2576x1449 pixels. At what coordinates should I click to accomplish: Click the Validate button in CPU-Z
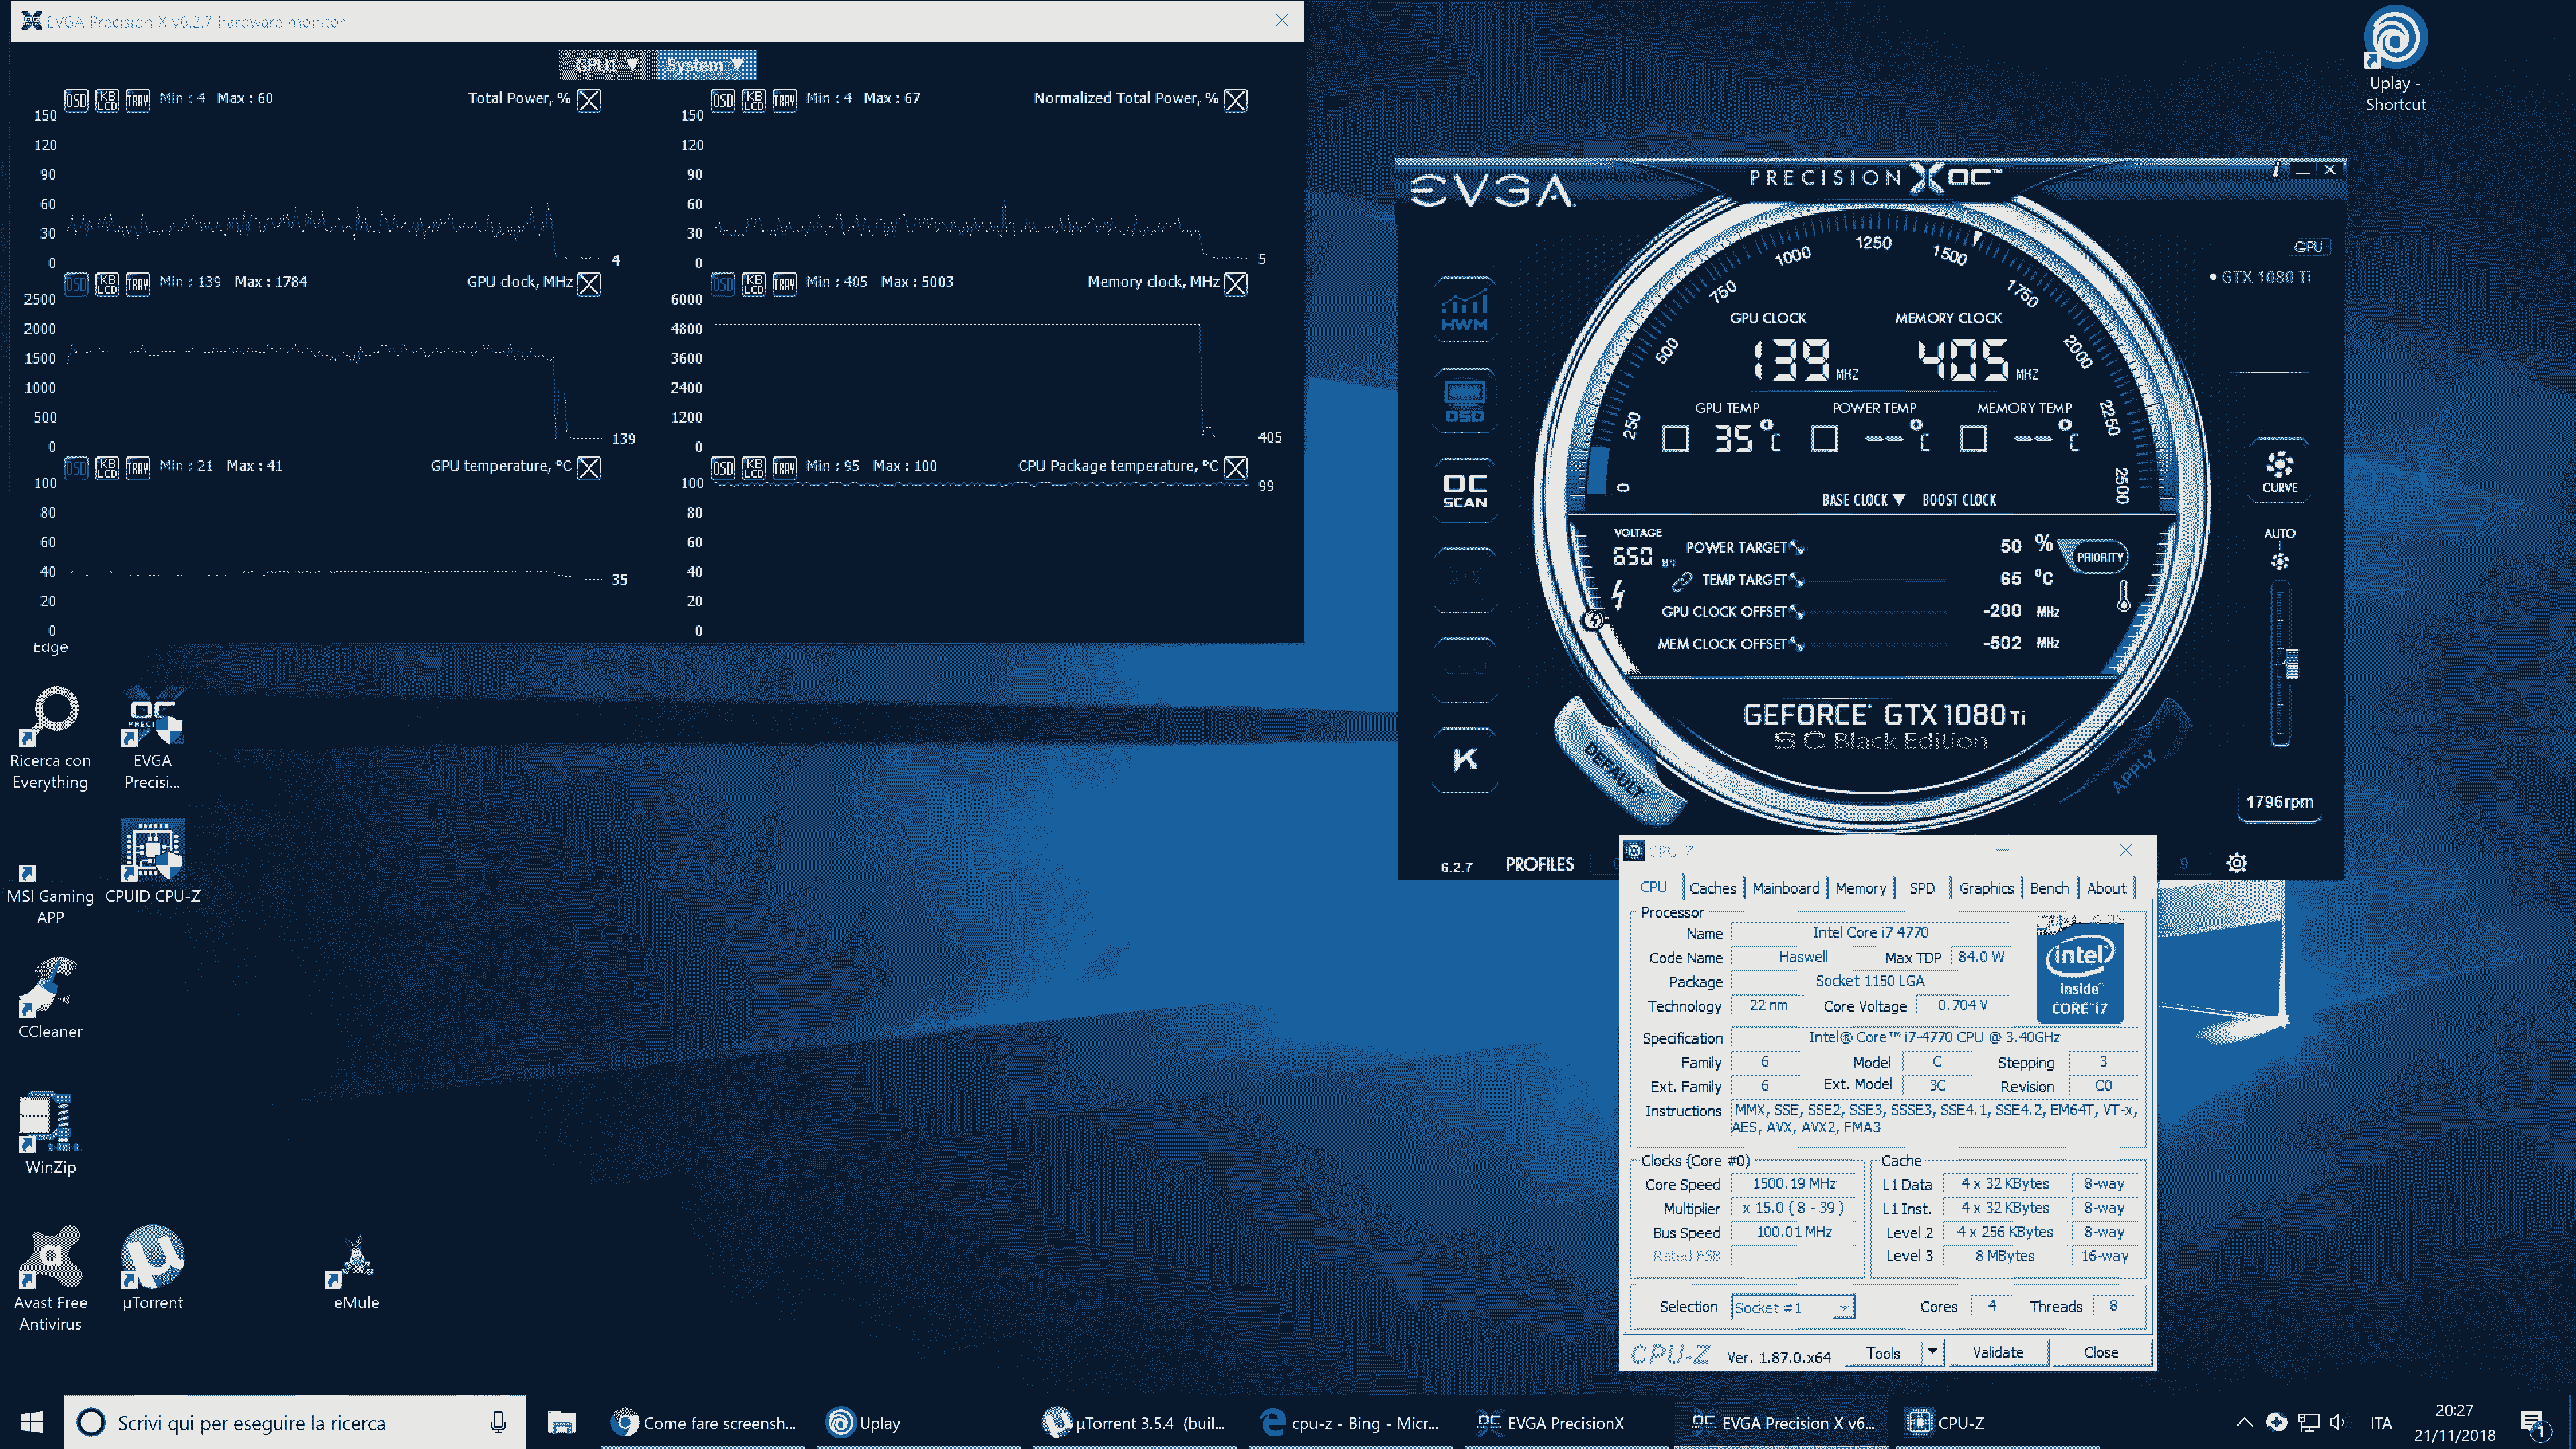click(x=1997, y=1352)
